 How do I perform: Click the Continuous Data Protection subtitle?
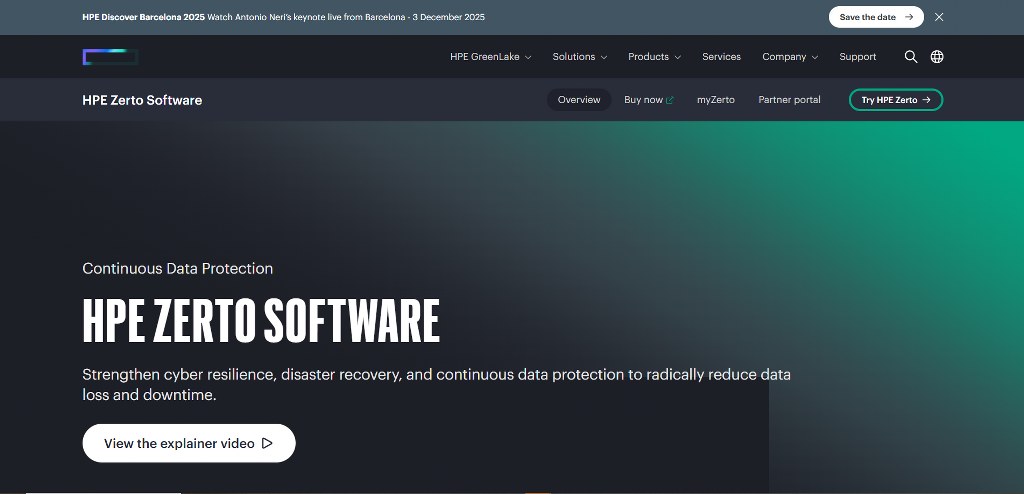point(178,269)
